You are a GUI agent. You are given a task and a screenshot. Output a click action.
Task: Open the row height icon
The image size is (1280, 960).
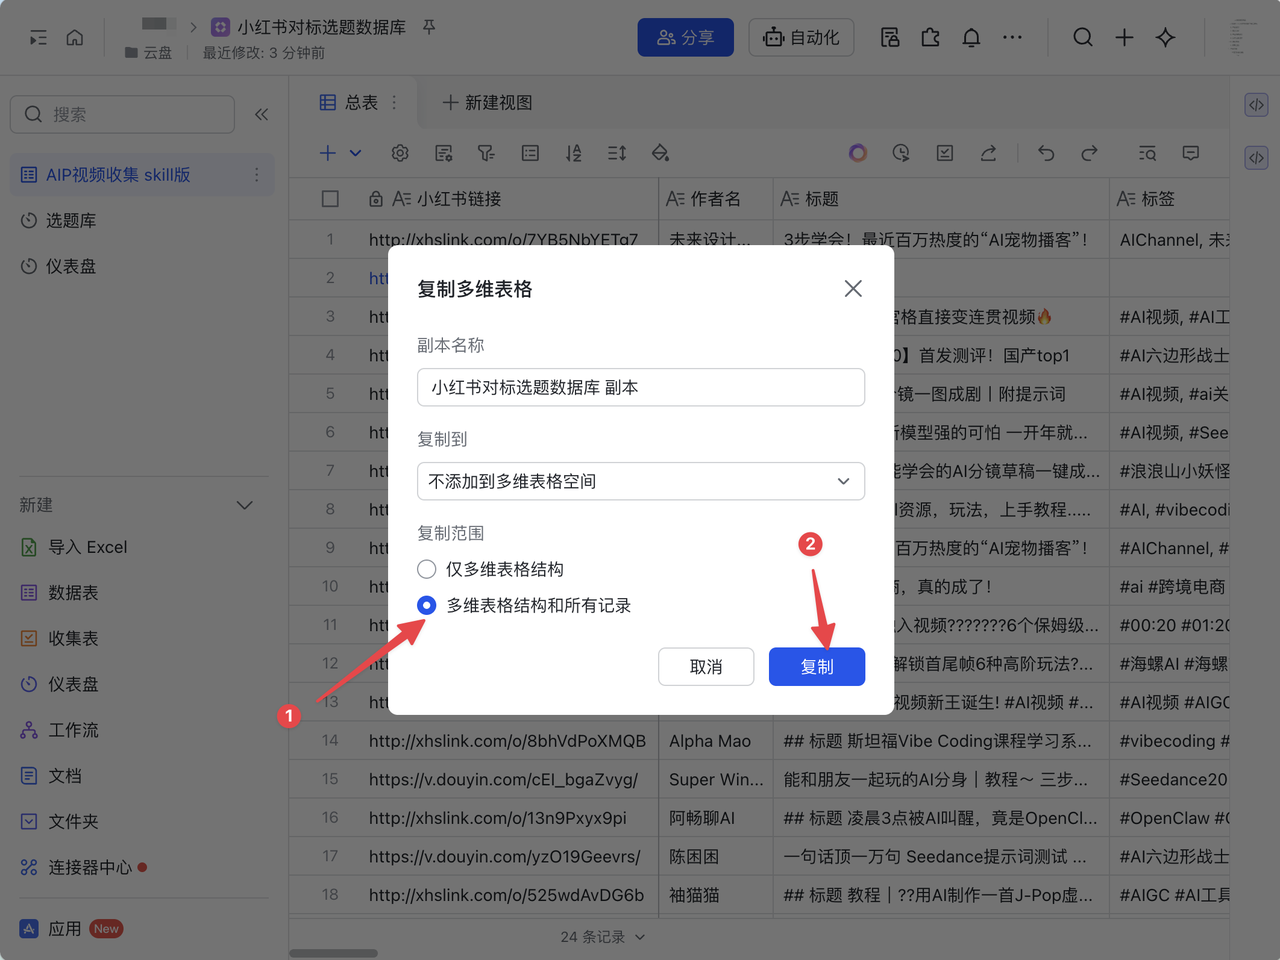point(617,153)
